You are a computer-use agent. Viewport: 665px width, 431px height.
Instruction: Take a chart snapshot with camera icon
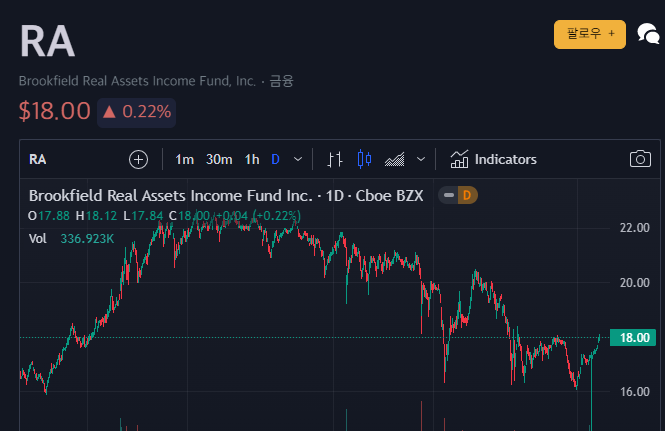click(x=640, y=159)
